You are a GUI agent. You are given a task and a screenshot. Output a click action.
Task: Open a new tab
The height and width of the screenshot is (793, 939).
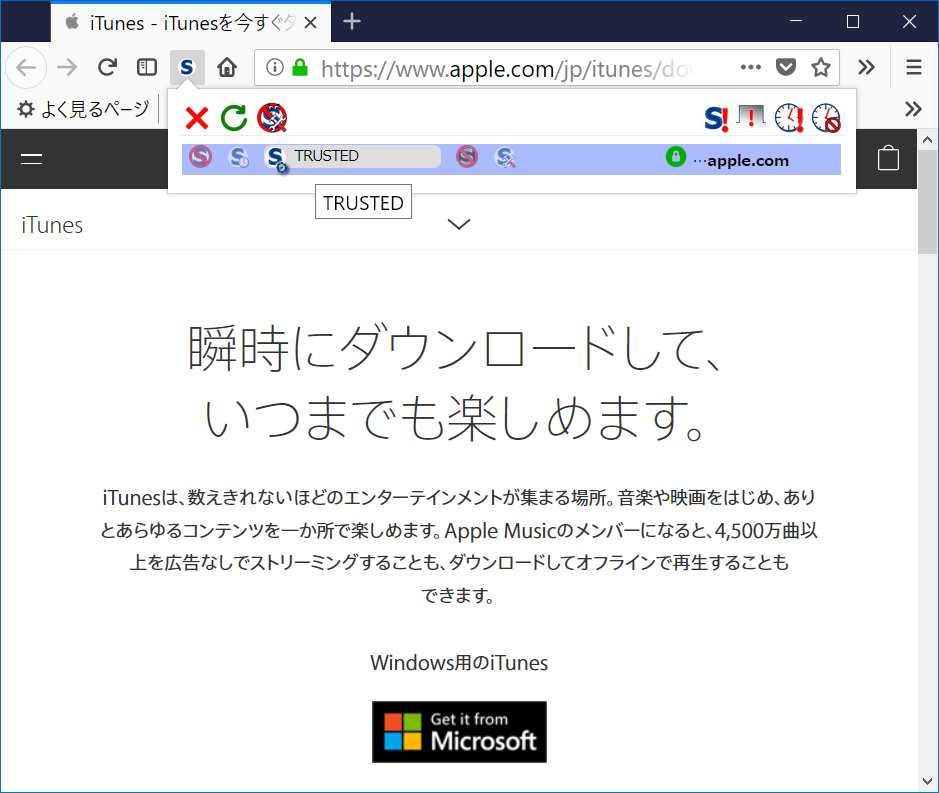click(x=352, y=22)
